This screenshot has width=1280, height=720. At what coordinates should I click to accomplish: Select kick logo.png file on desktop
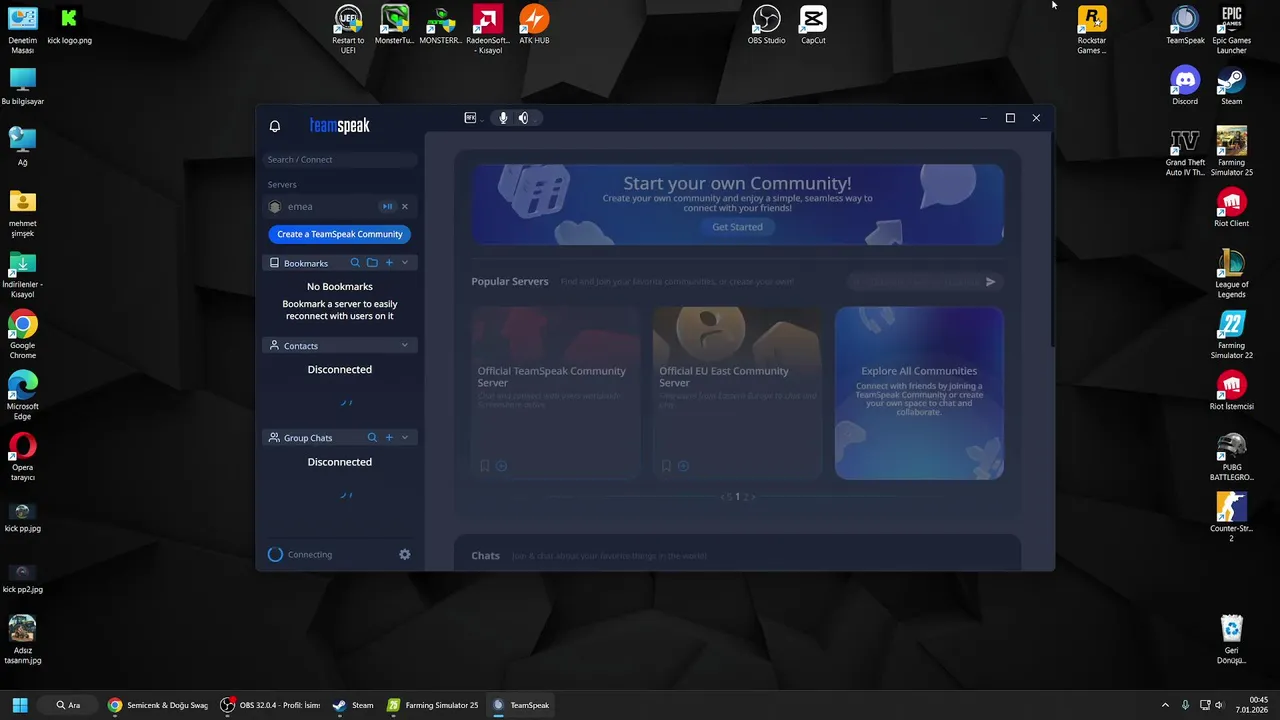69,25
